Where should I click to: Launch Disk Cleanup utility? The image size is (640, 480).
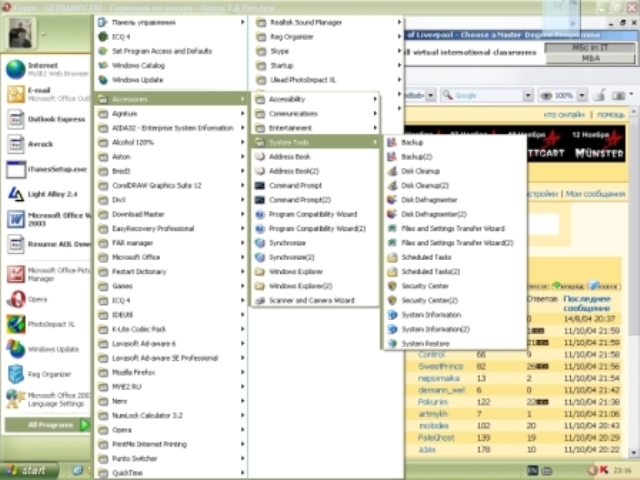click(x=454, y=171)
